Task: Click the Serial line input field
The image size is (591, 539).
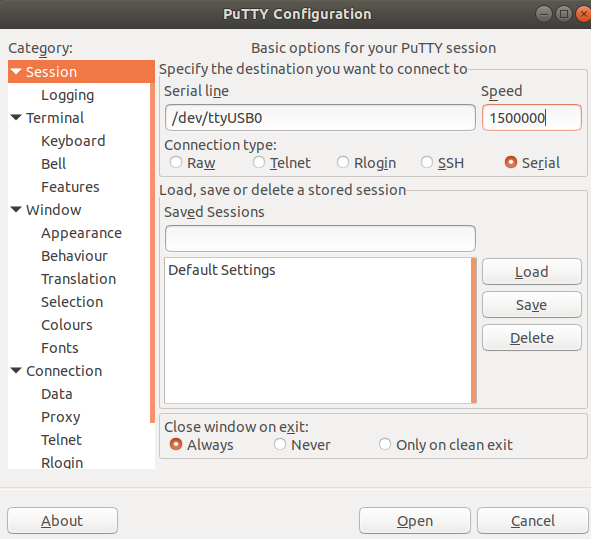Action: tap(320, 118)
